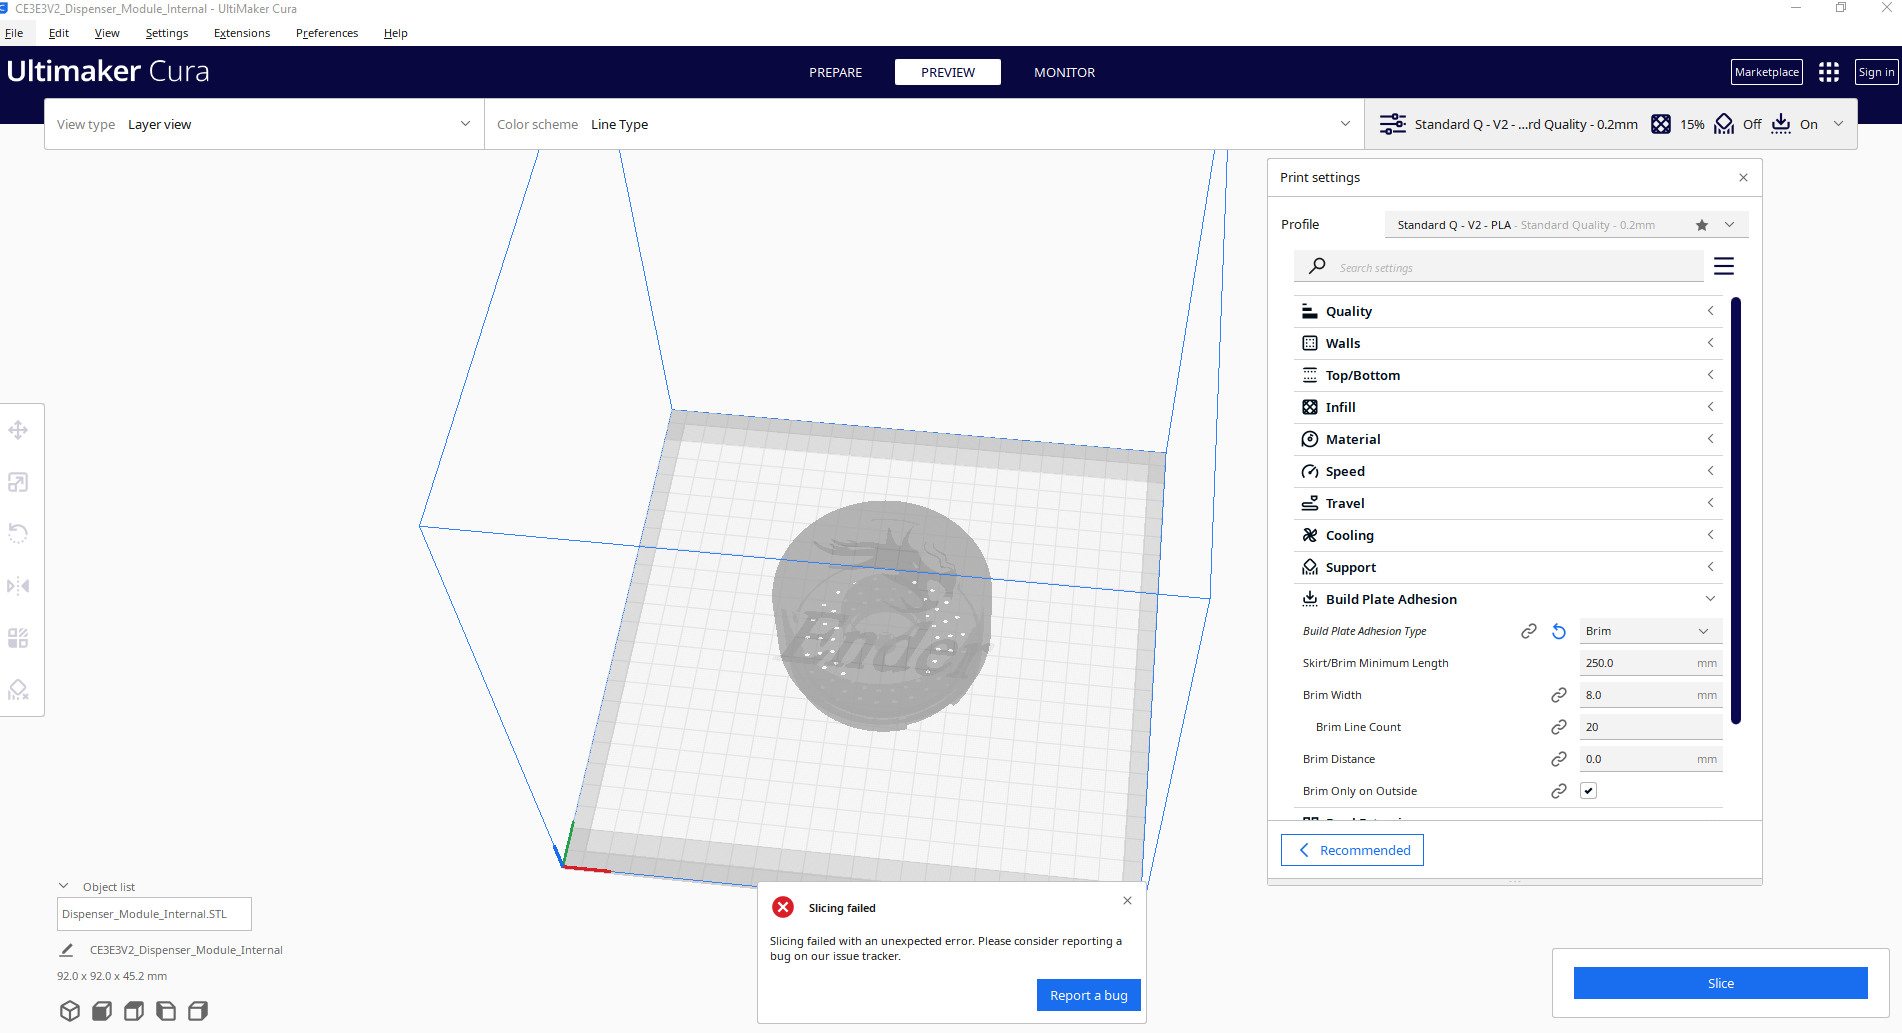
Task: Switch to the MONITOR tab
Action: [x=1064, y=72]
